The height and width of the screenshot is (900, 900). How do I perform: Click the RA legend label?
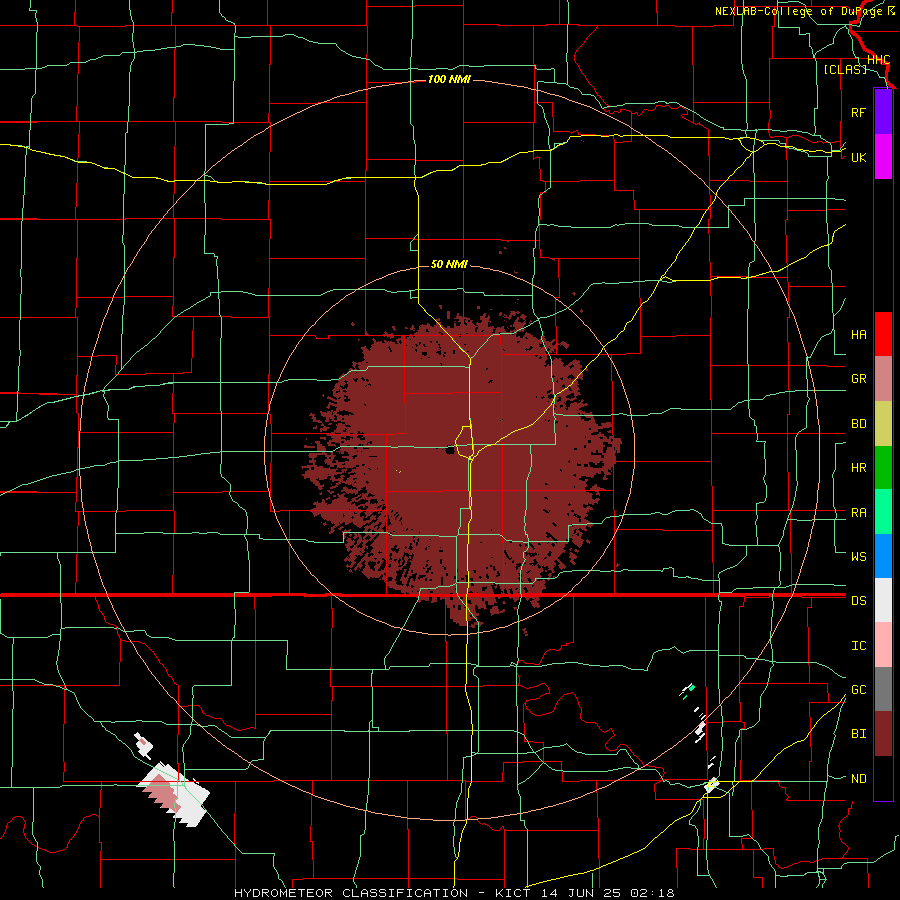point(858,513)
